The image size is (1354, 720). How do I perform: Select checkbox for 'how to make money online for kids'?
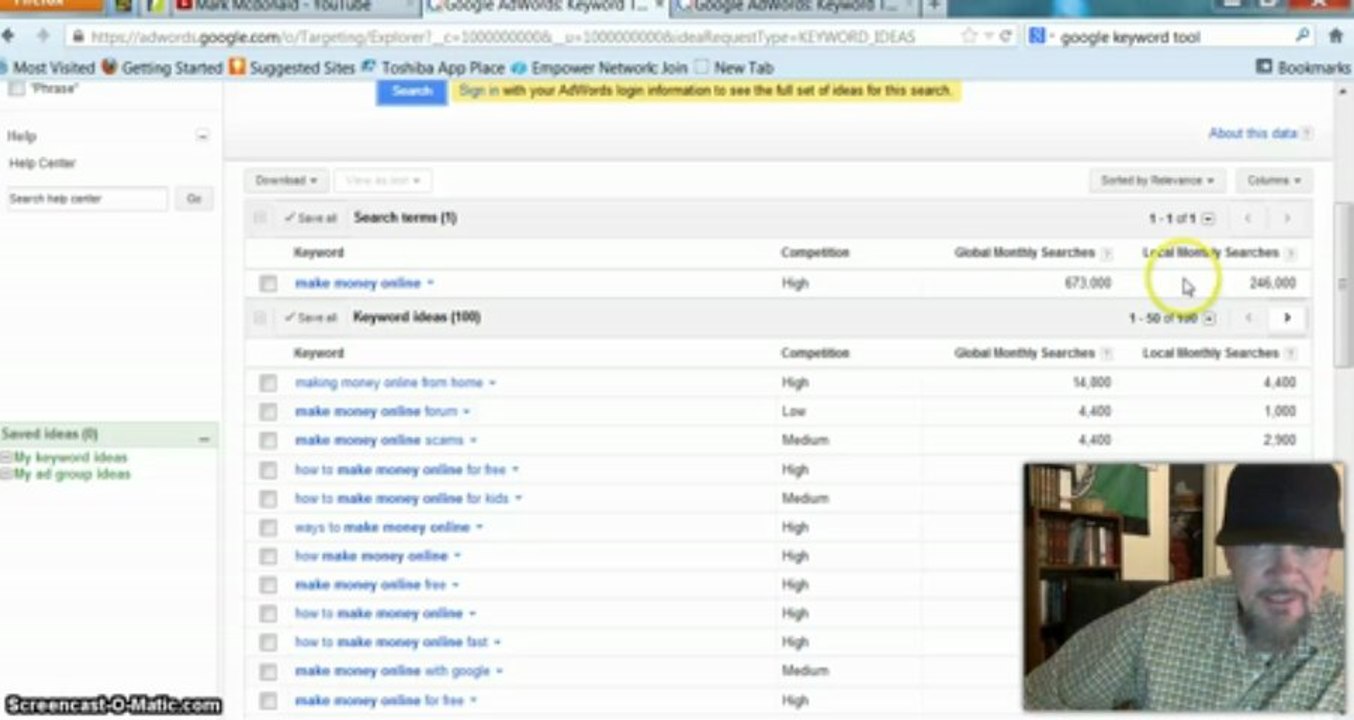268,498
